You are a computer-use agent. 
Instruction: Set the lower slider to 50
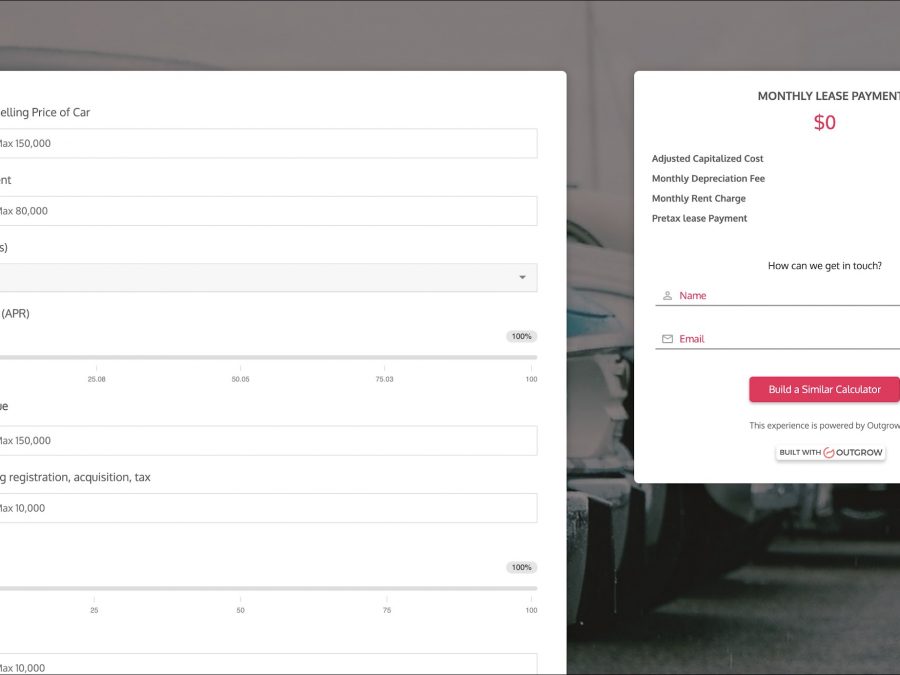[x=240, y=588]
